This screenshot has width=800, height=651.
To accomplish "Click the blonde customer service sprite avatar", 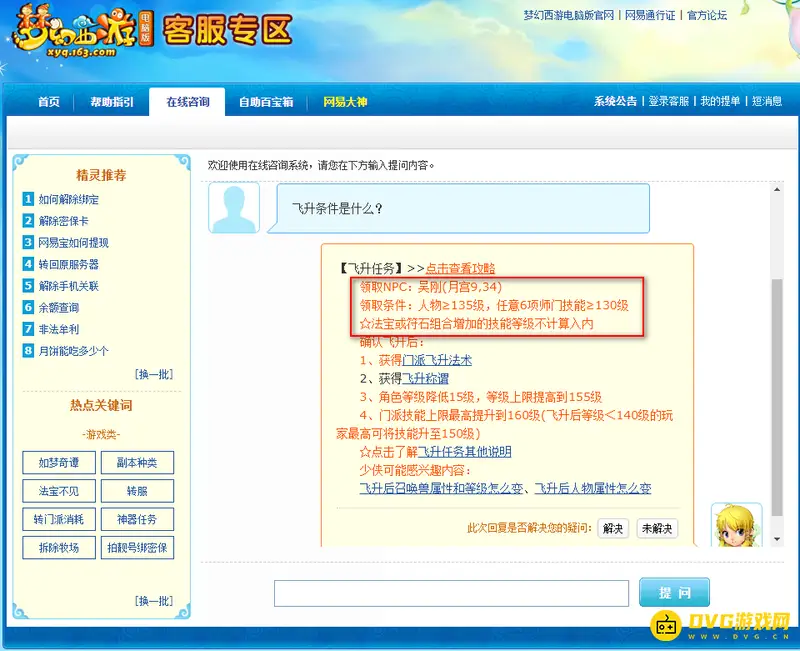I will click(x=737, y=525).
